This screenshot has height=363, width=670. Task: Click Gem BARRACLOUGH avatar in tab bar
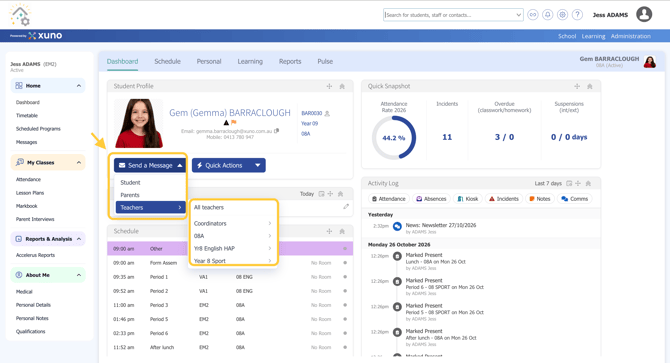click(650, 62)
